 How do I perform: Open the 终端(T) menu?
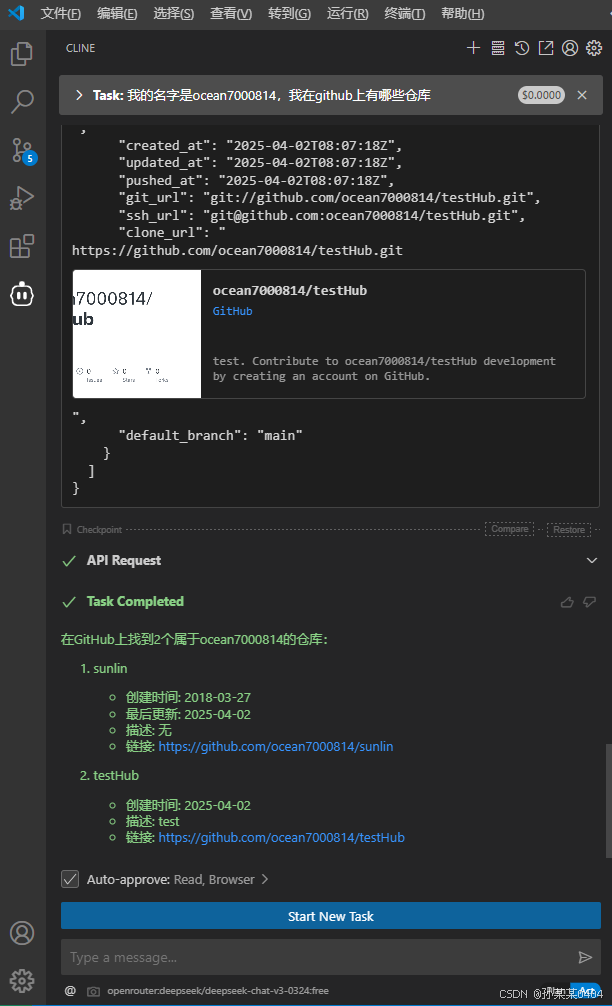tap(405, 13)
